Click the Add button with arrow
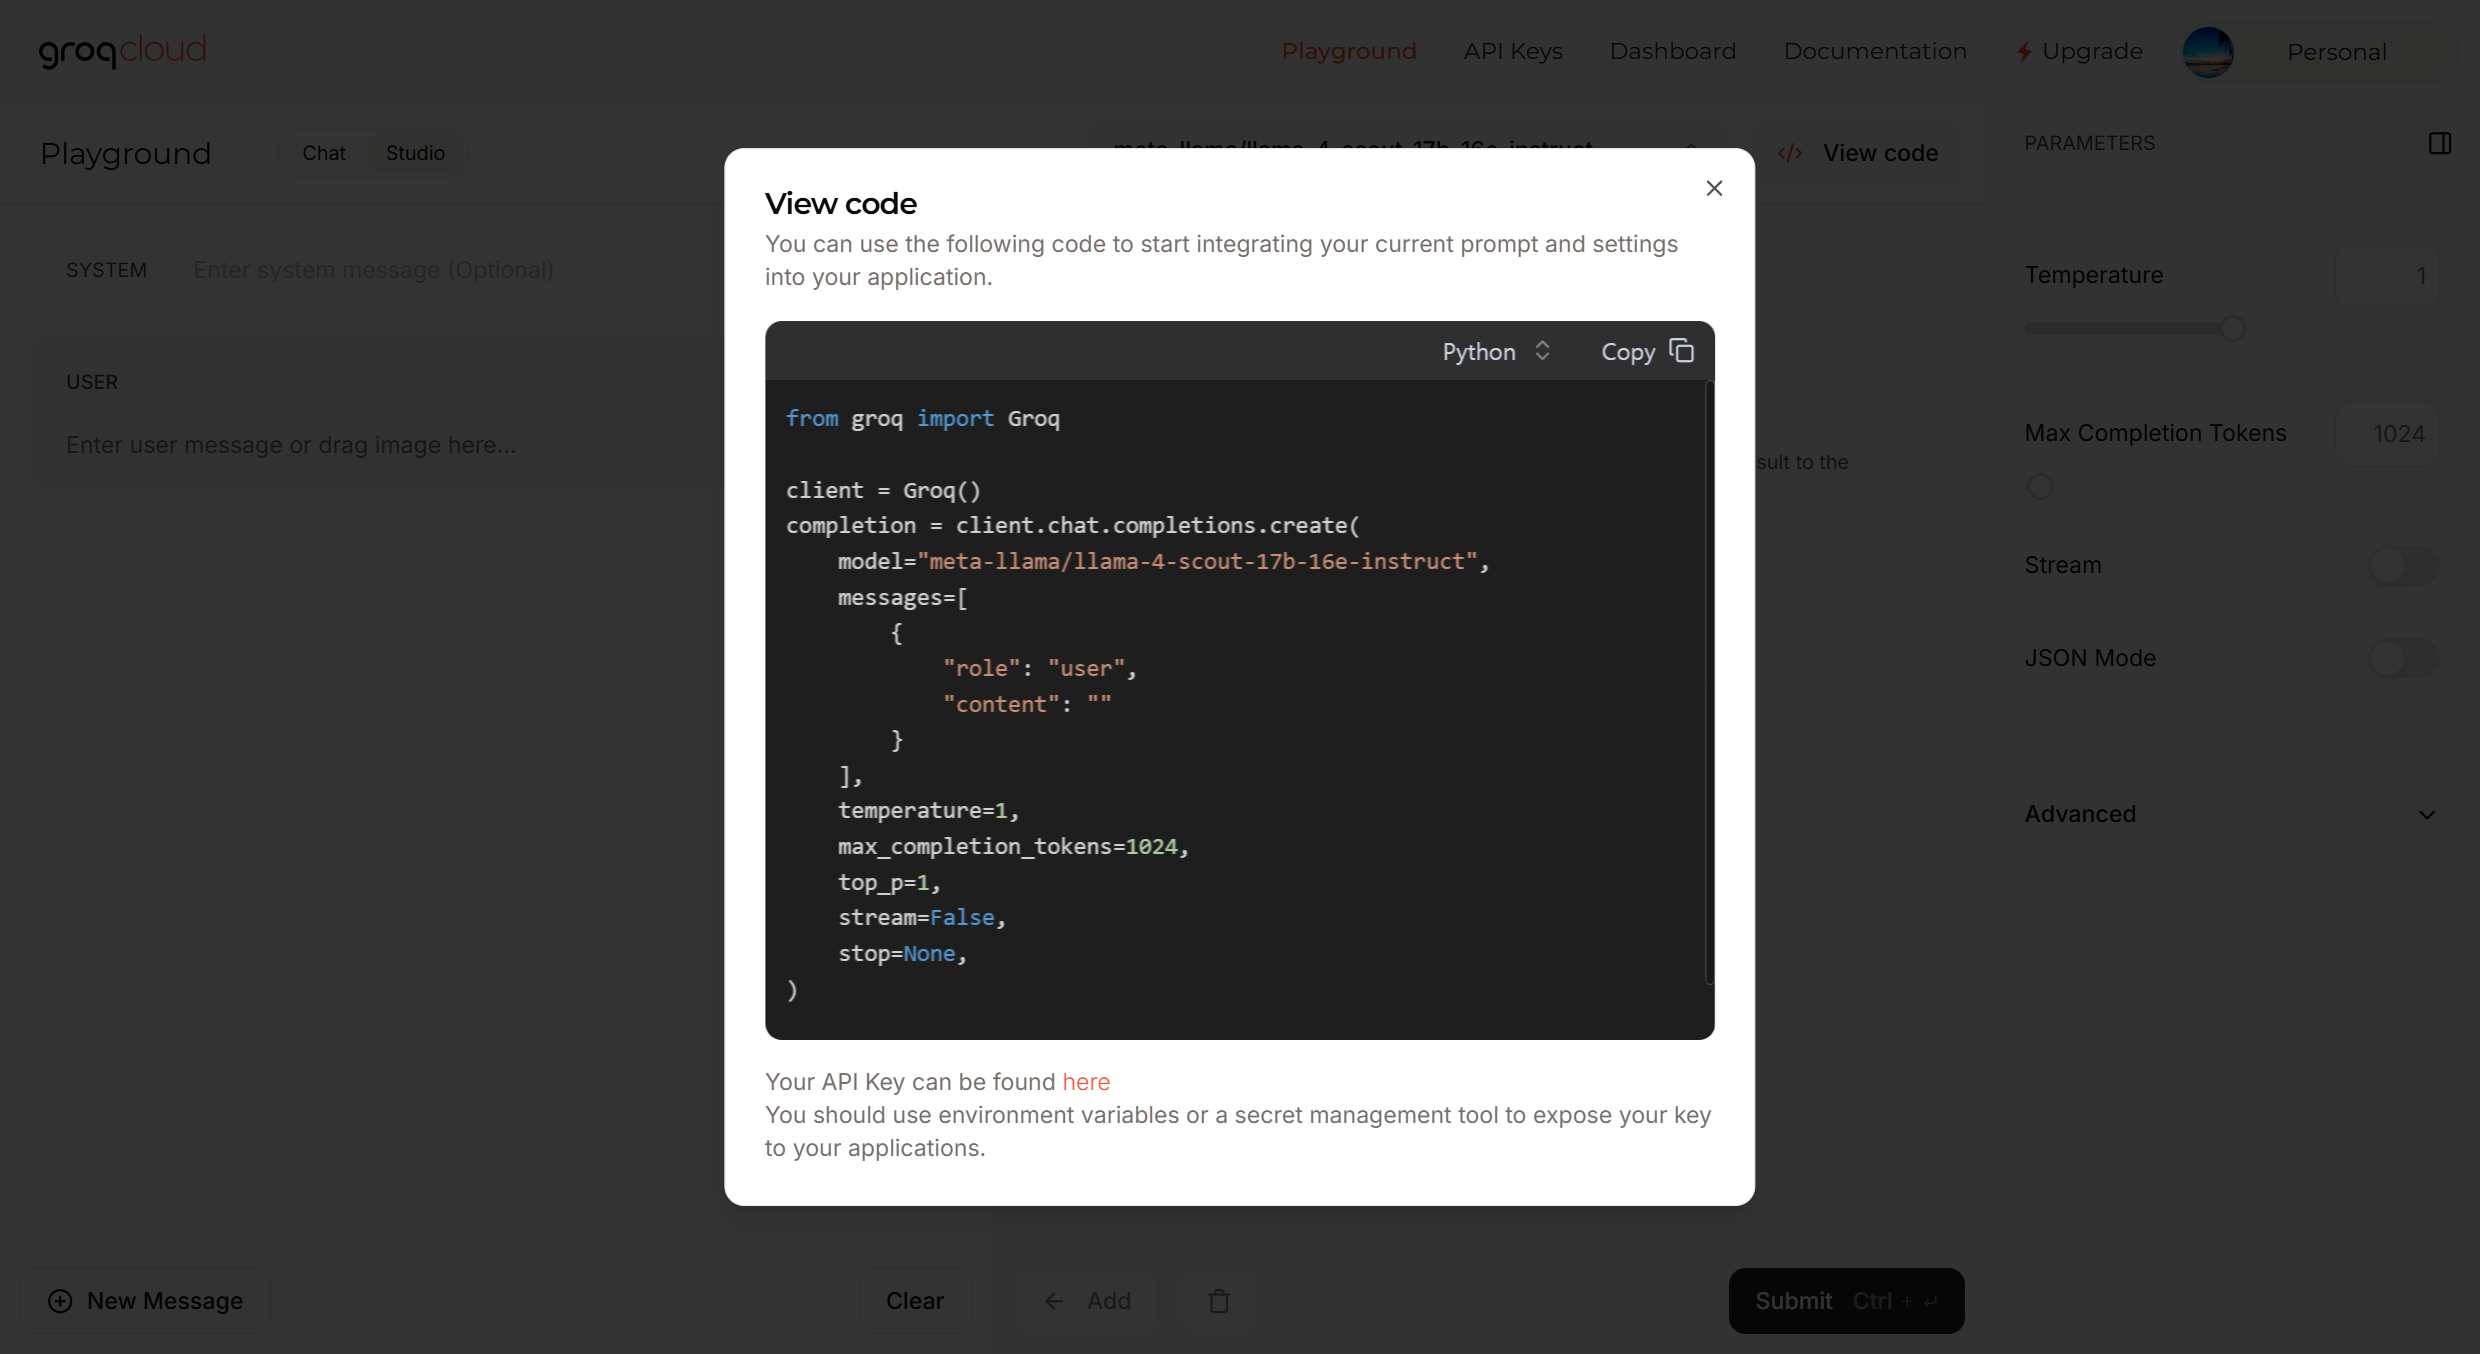The image size is (2480, 1354). (x=1087, y=1300)
